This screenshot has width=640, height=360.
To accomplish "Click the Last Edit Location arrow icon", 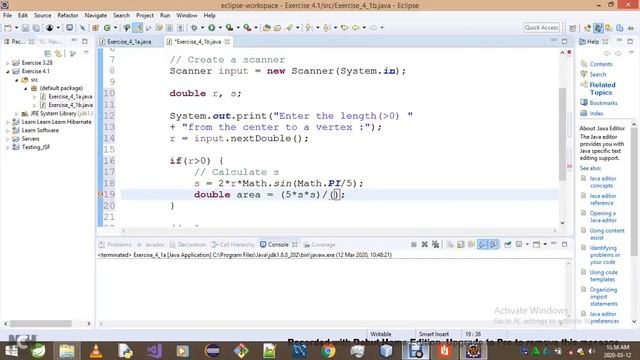I will (344, 28).
